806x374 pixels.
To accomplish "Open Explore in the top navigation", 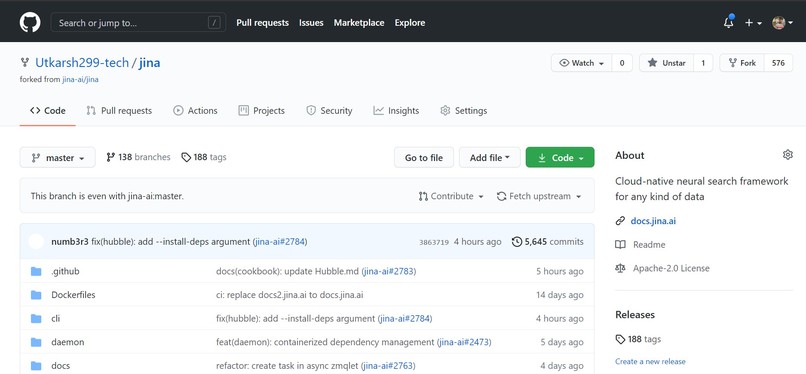I will 410,23.
